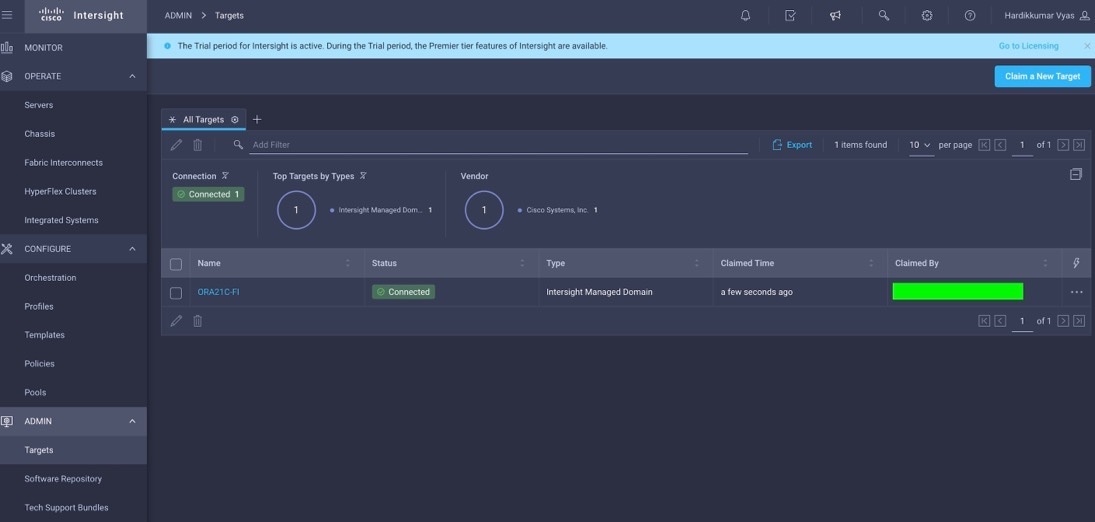Viewport: 1095px width, 522px height.
Task: Open the notifications bell
Action: 745,15
